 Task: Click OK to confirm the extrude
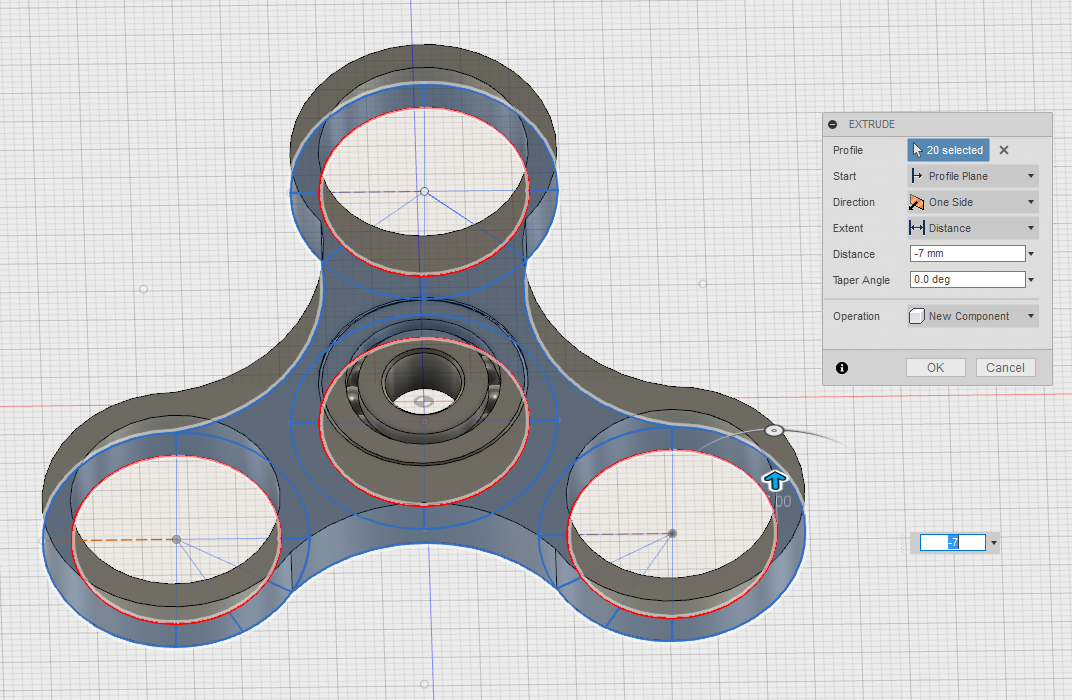tap(935, 367)
